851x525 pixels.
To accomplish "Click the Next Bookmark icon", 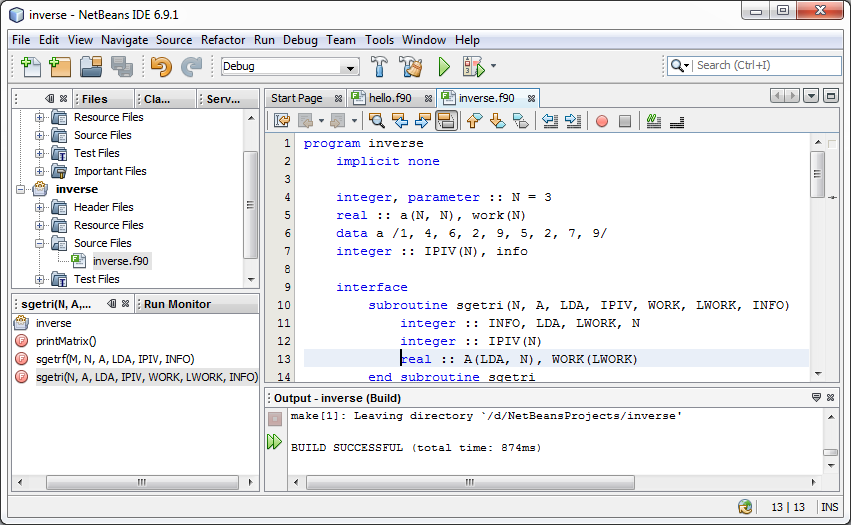I will 497,121.
